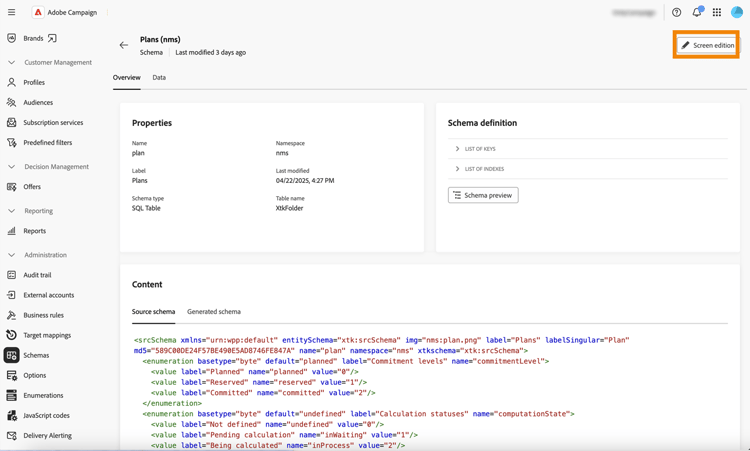Open Brands in the sidebar

(x=34, y=38)
